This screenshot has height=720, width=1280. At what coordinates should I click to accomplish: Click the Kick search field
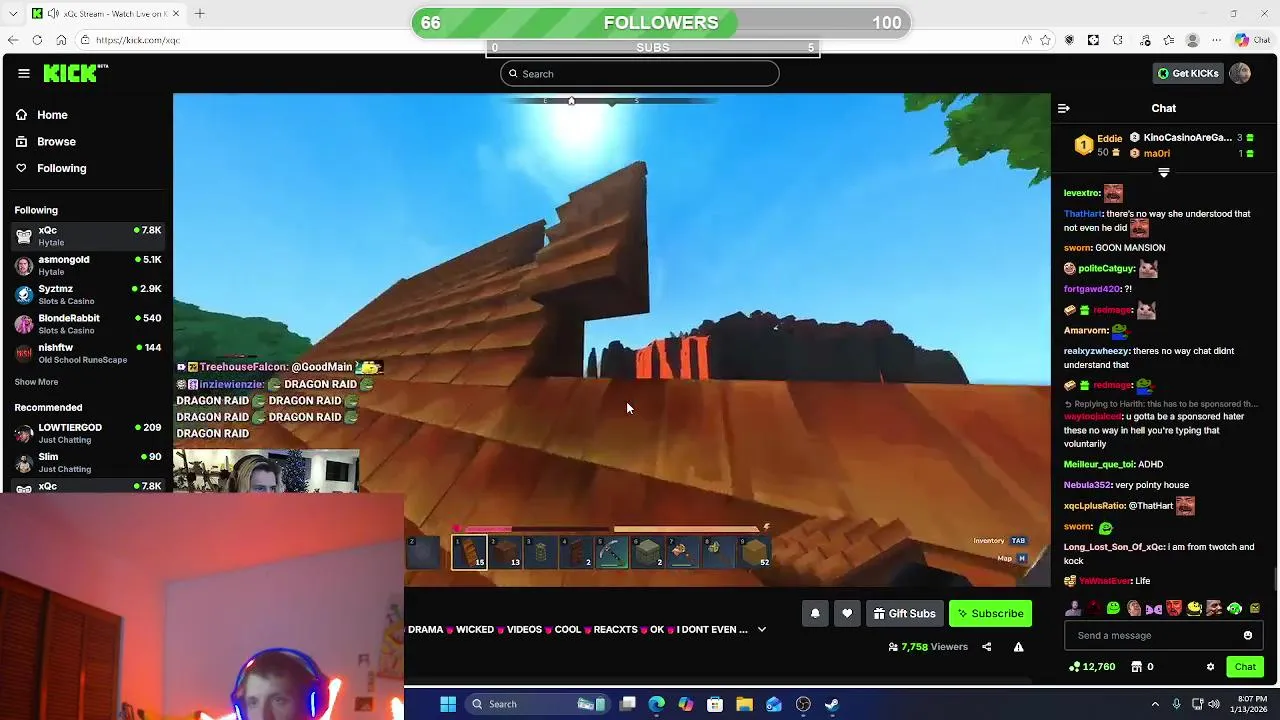point(640,73)
